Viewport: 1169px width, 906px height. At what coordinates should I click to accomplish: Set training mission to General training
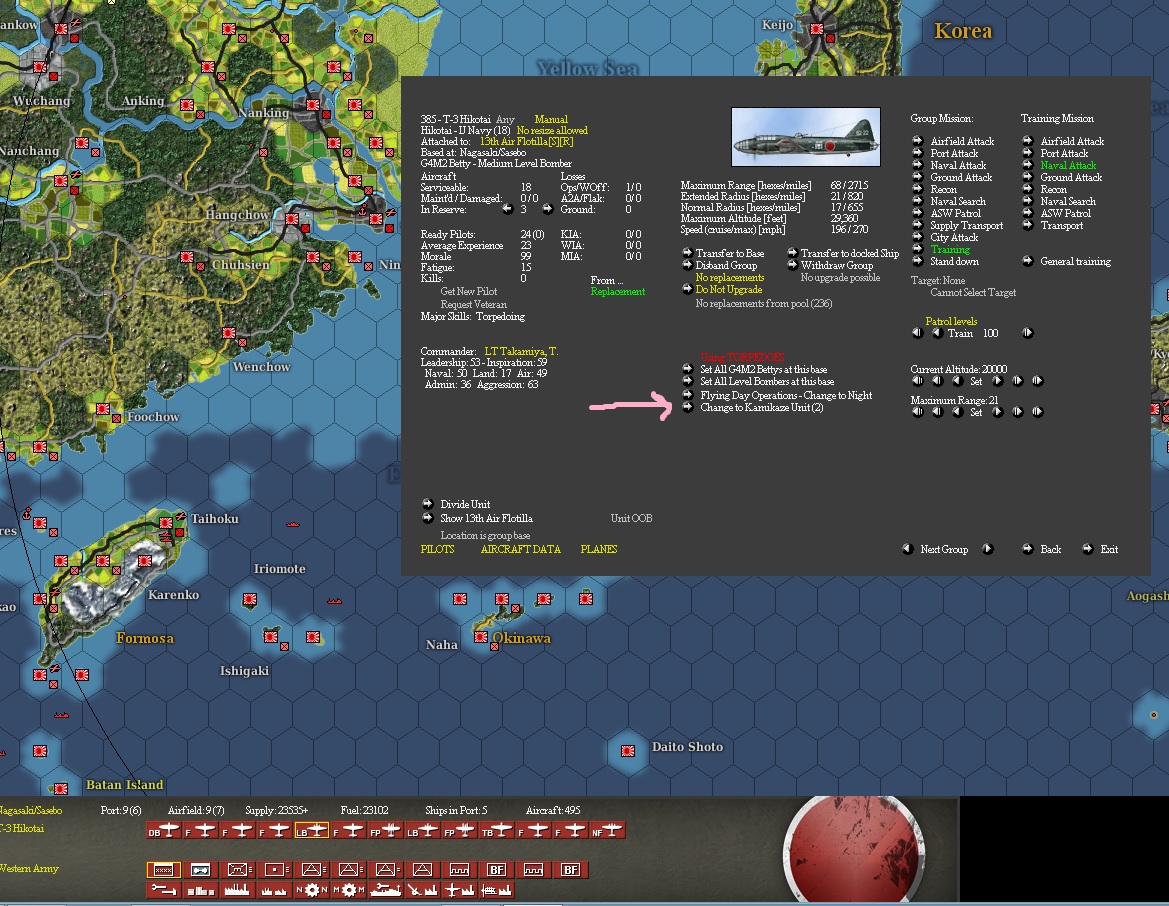pos(1028,261)
